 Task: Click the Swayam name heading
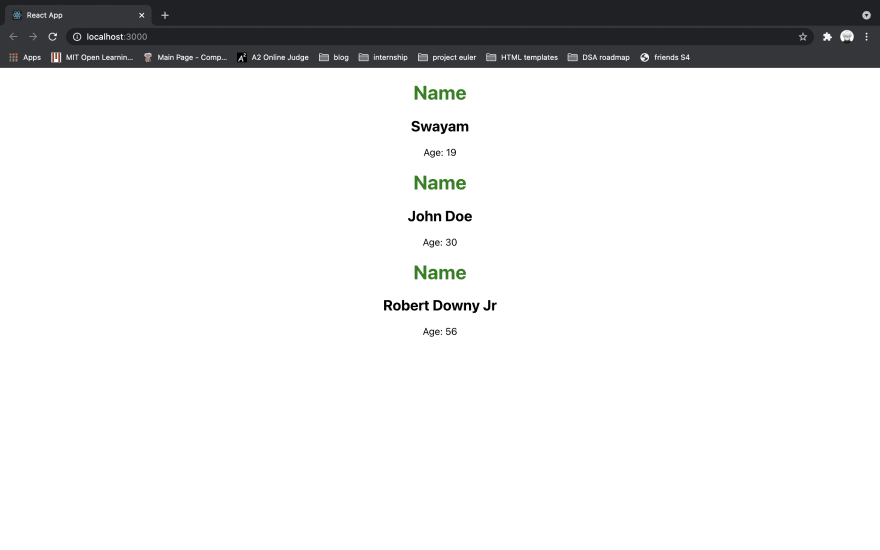coord(439,126)
